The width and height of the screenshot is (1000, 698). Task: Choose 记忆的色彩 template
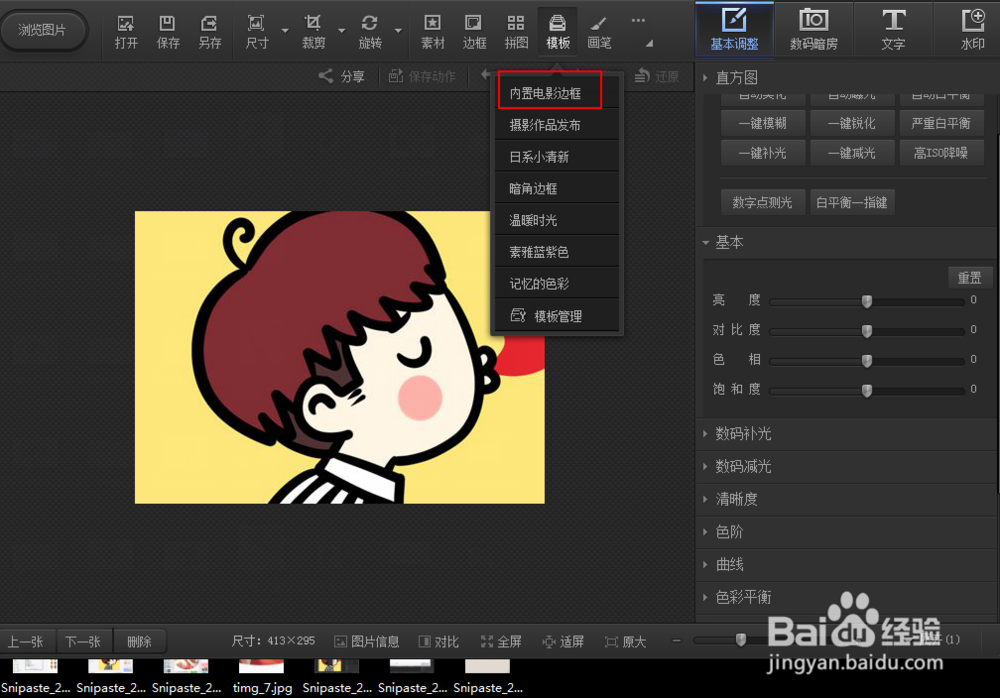point(557,284)
